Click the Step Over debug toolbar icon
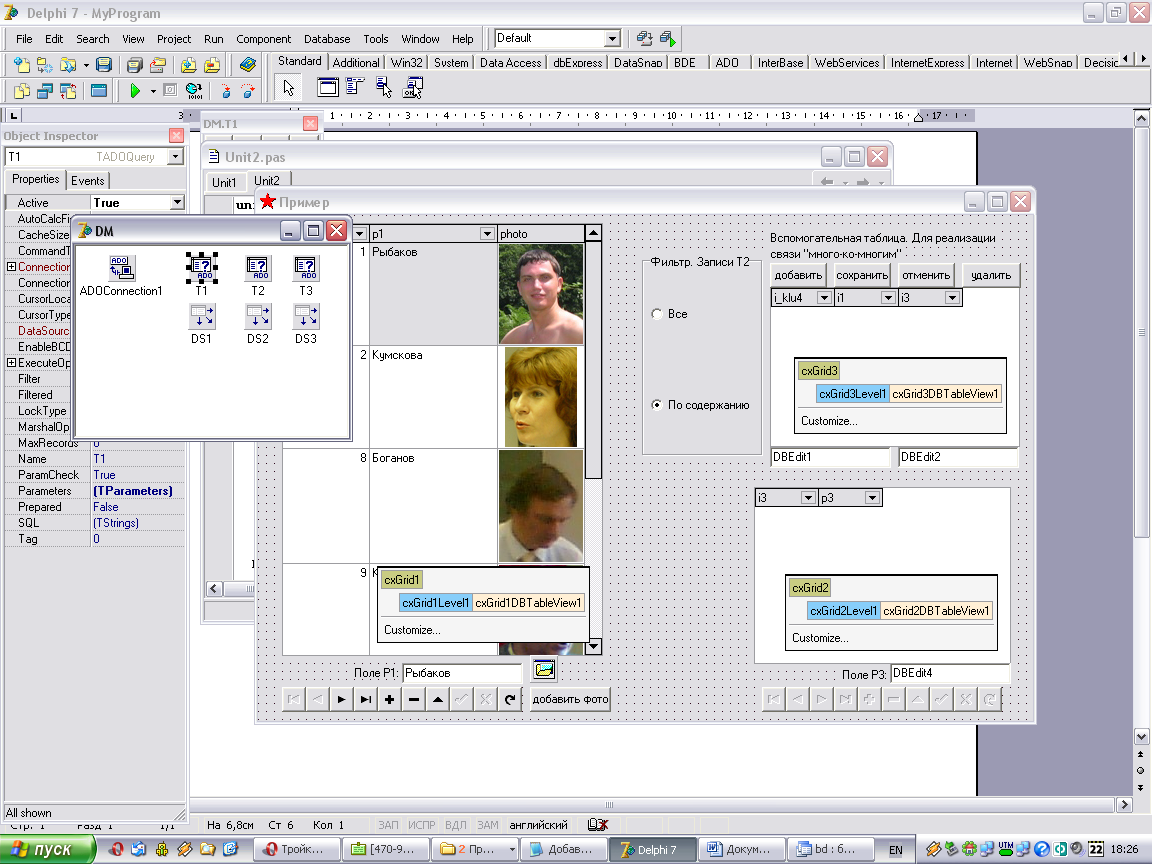This screenshot has width=1152, height=864. pos(248,91)
